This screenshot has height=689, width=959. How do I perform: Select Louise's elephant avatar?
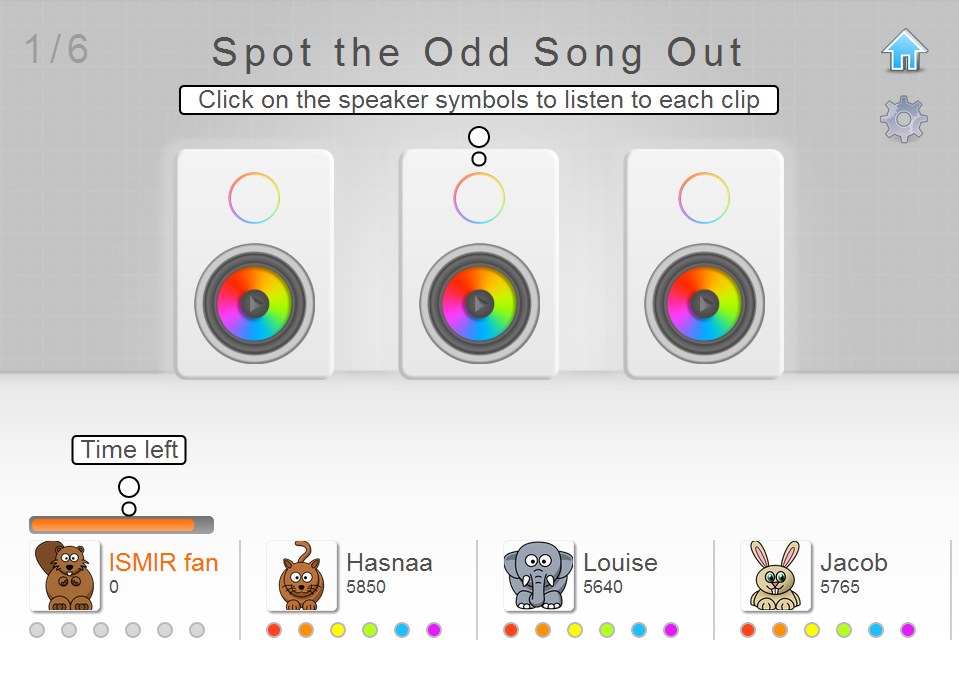539,576
